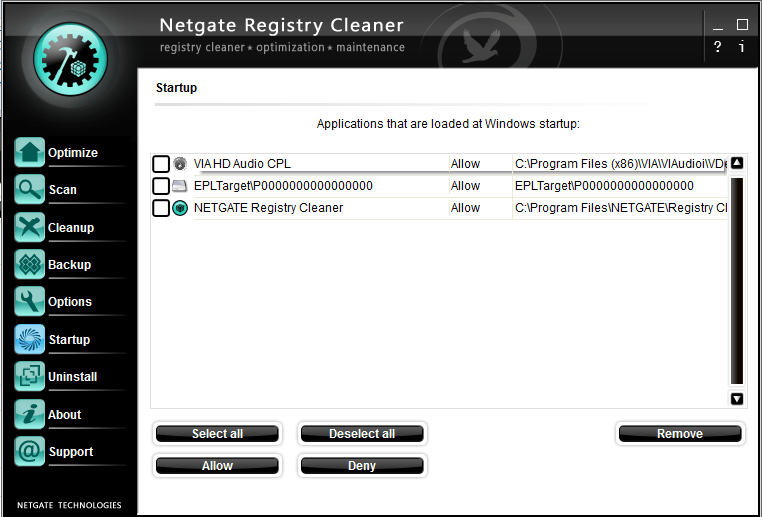Click the Backup icon in sidebar
Image resolution: width=762 pixels, height=517 pixels.
pos(29,264)
